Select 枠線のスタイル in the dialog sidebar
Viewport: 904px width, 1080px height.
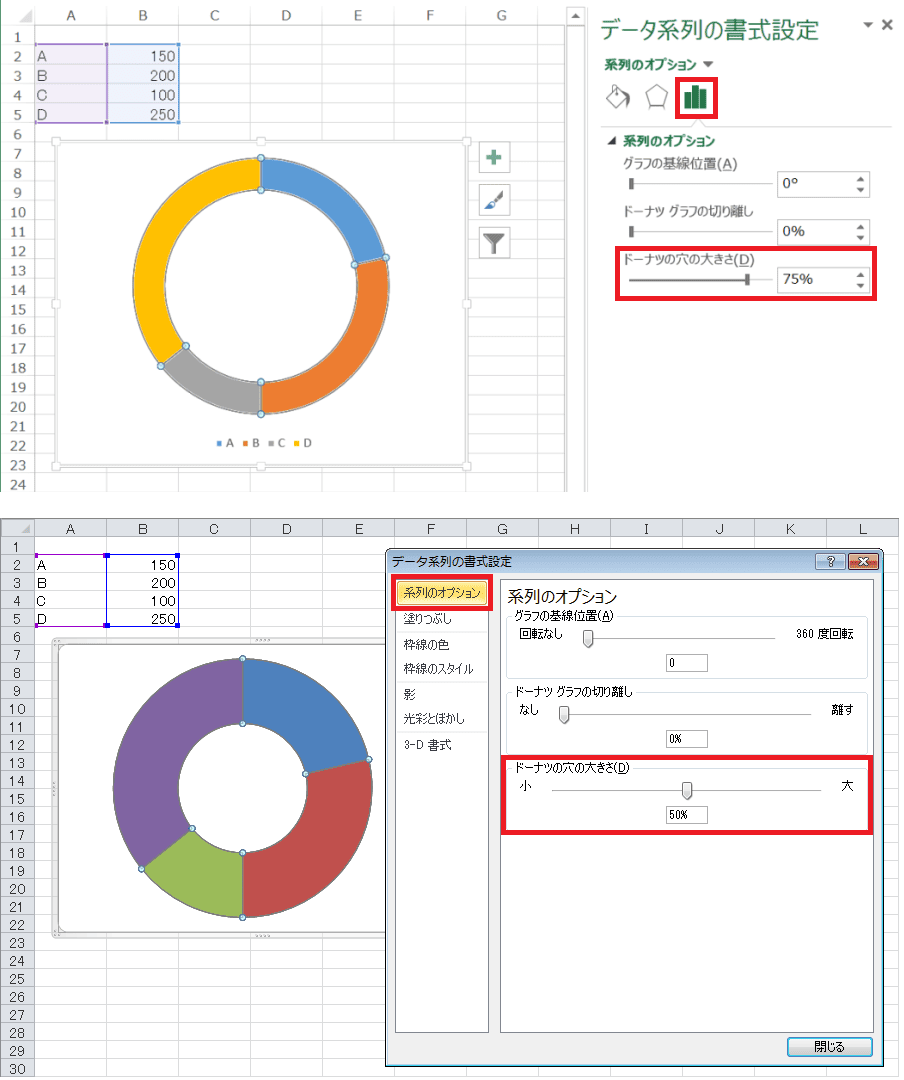[437, 669]
